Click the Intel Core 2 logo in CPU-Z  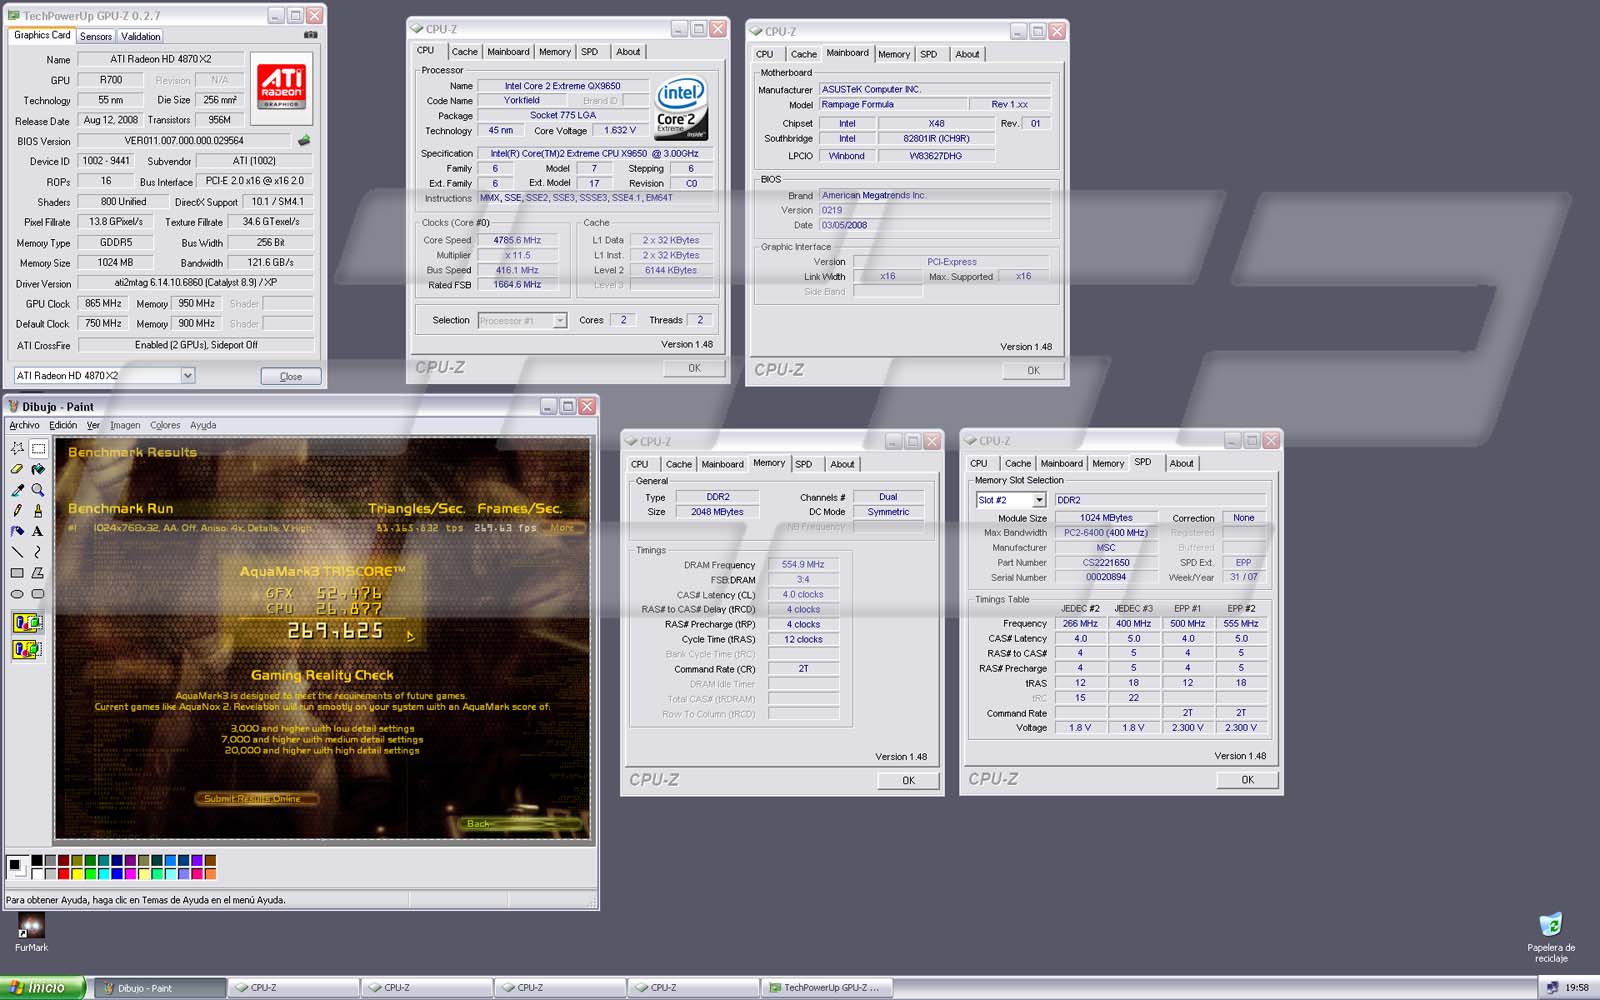(x=681, y=108)
